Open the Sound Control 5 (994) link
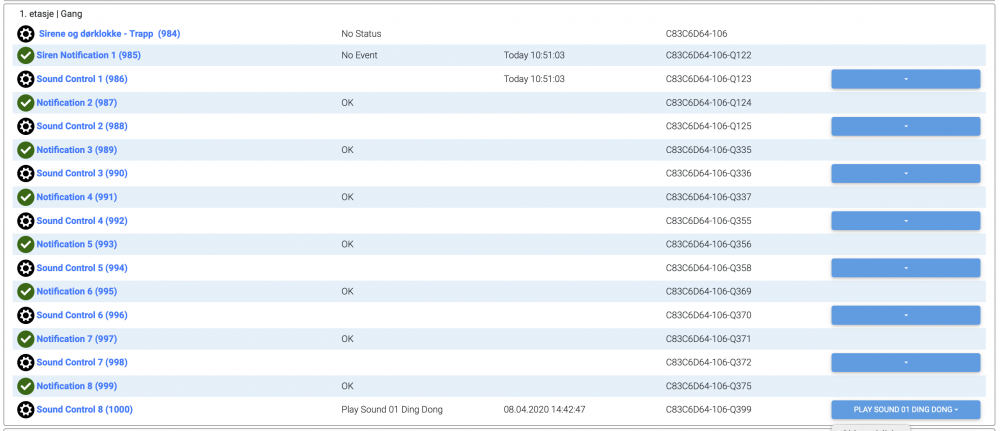 pyautogui.click(x=82, y=268)
